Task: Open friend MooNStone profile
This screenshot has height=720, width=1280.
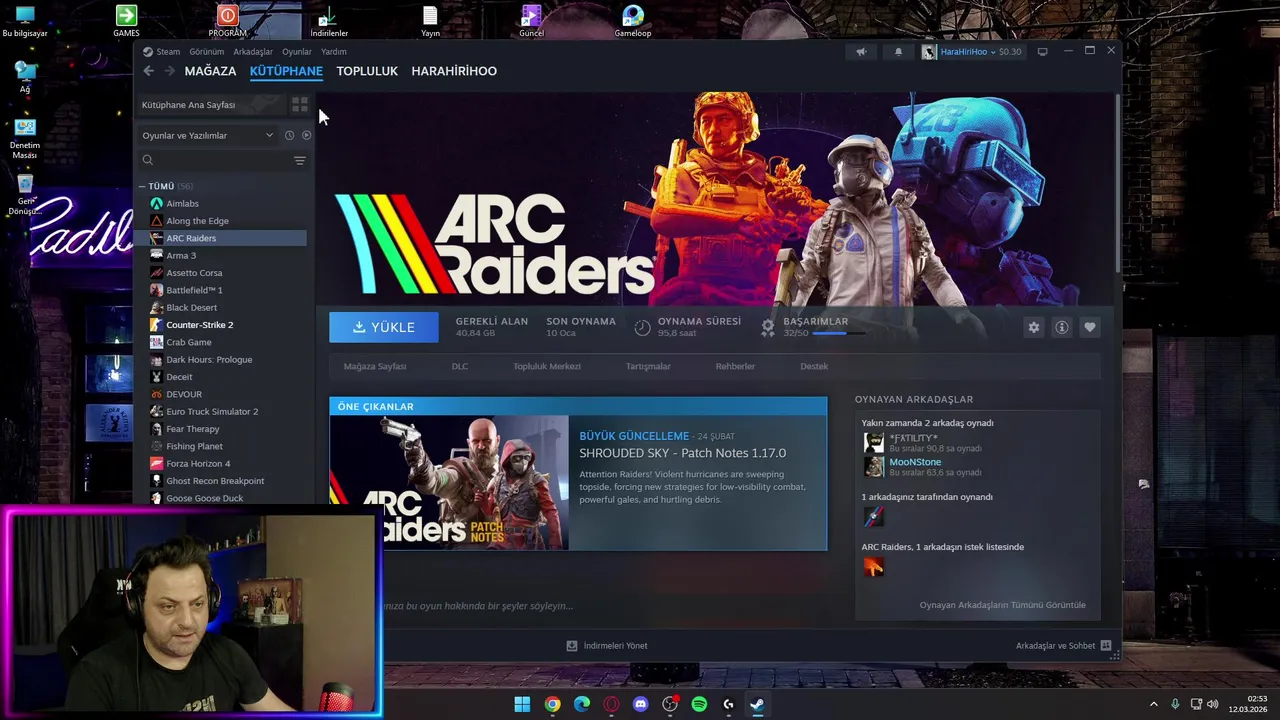Action: click(915, 462)
